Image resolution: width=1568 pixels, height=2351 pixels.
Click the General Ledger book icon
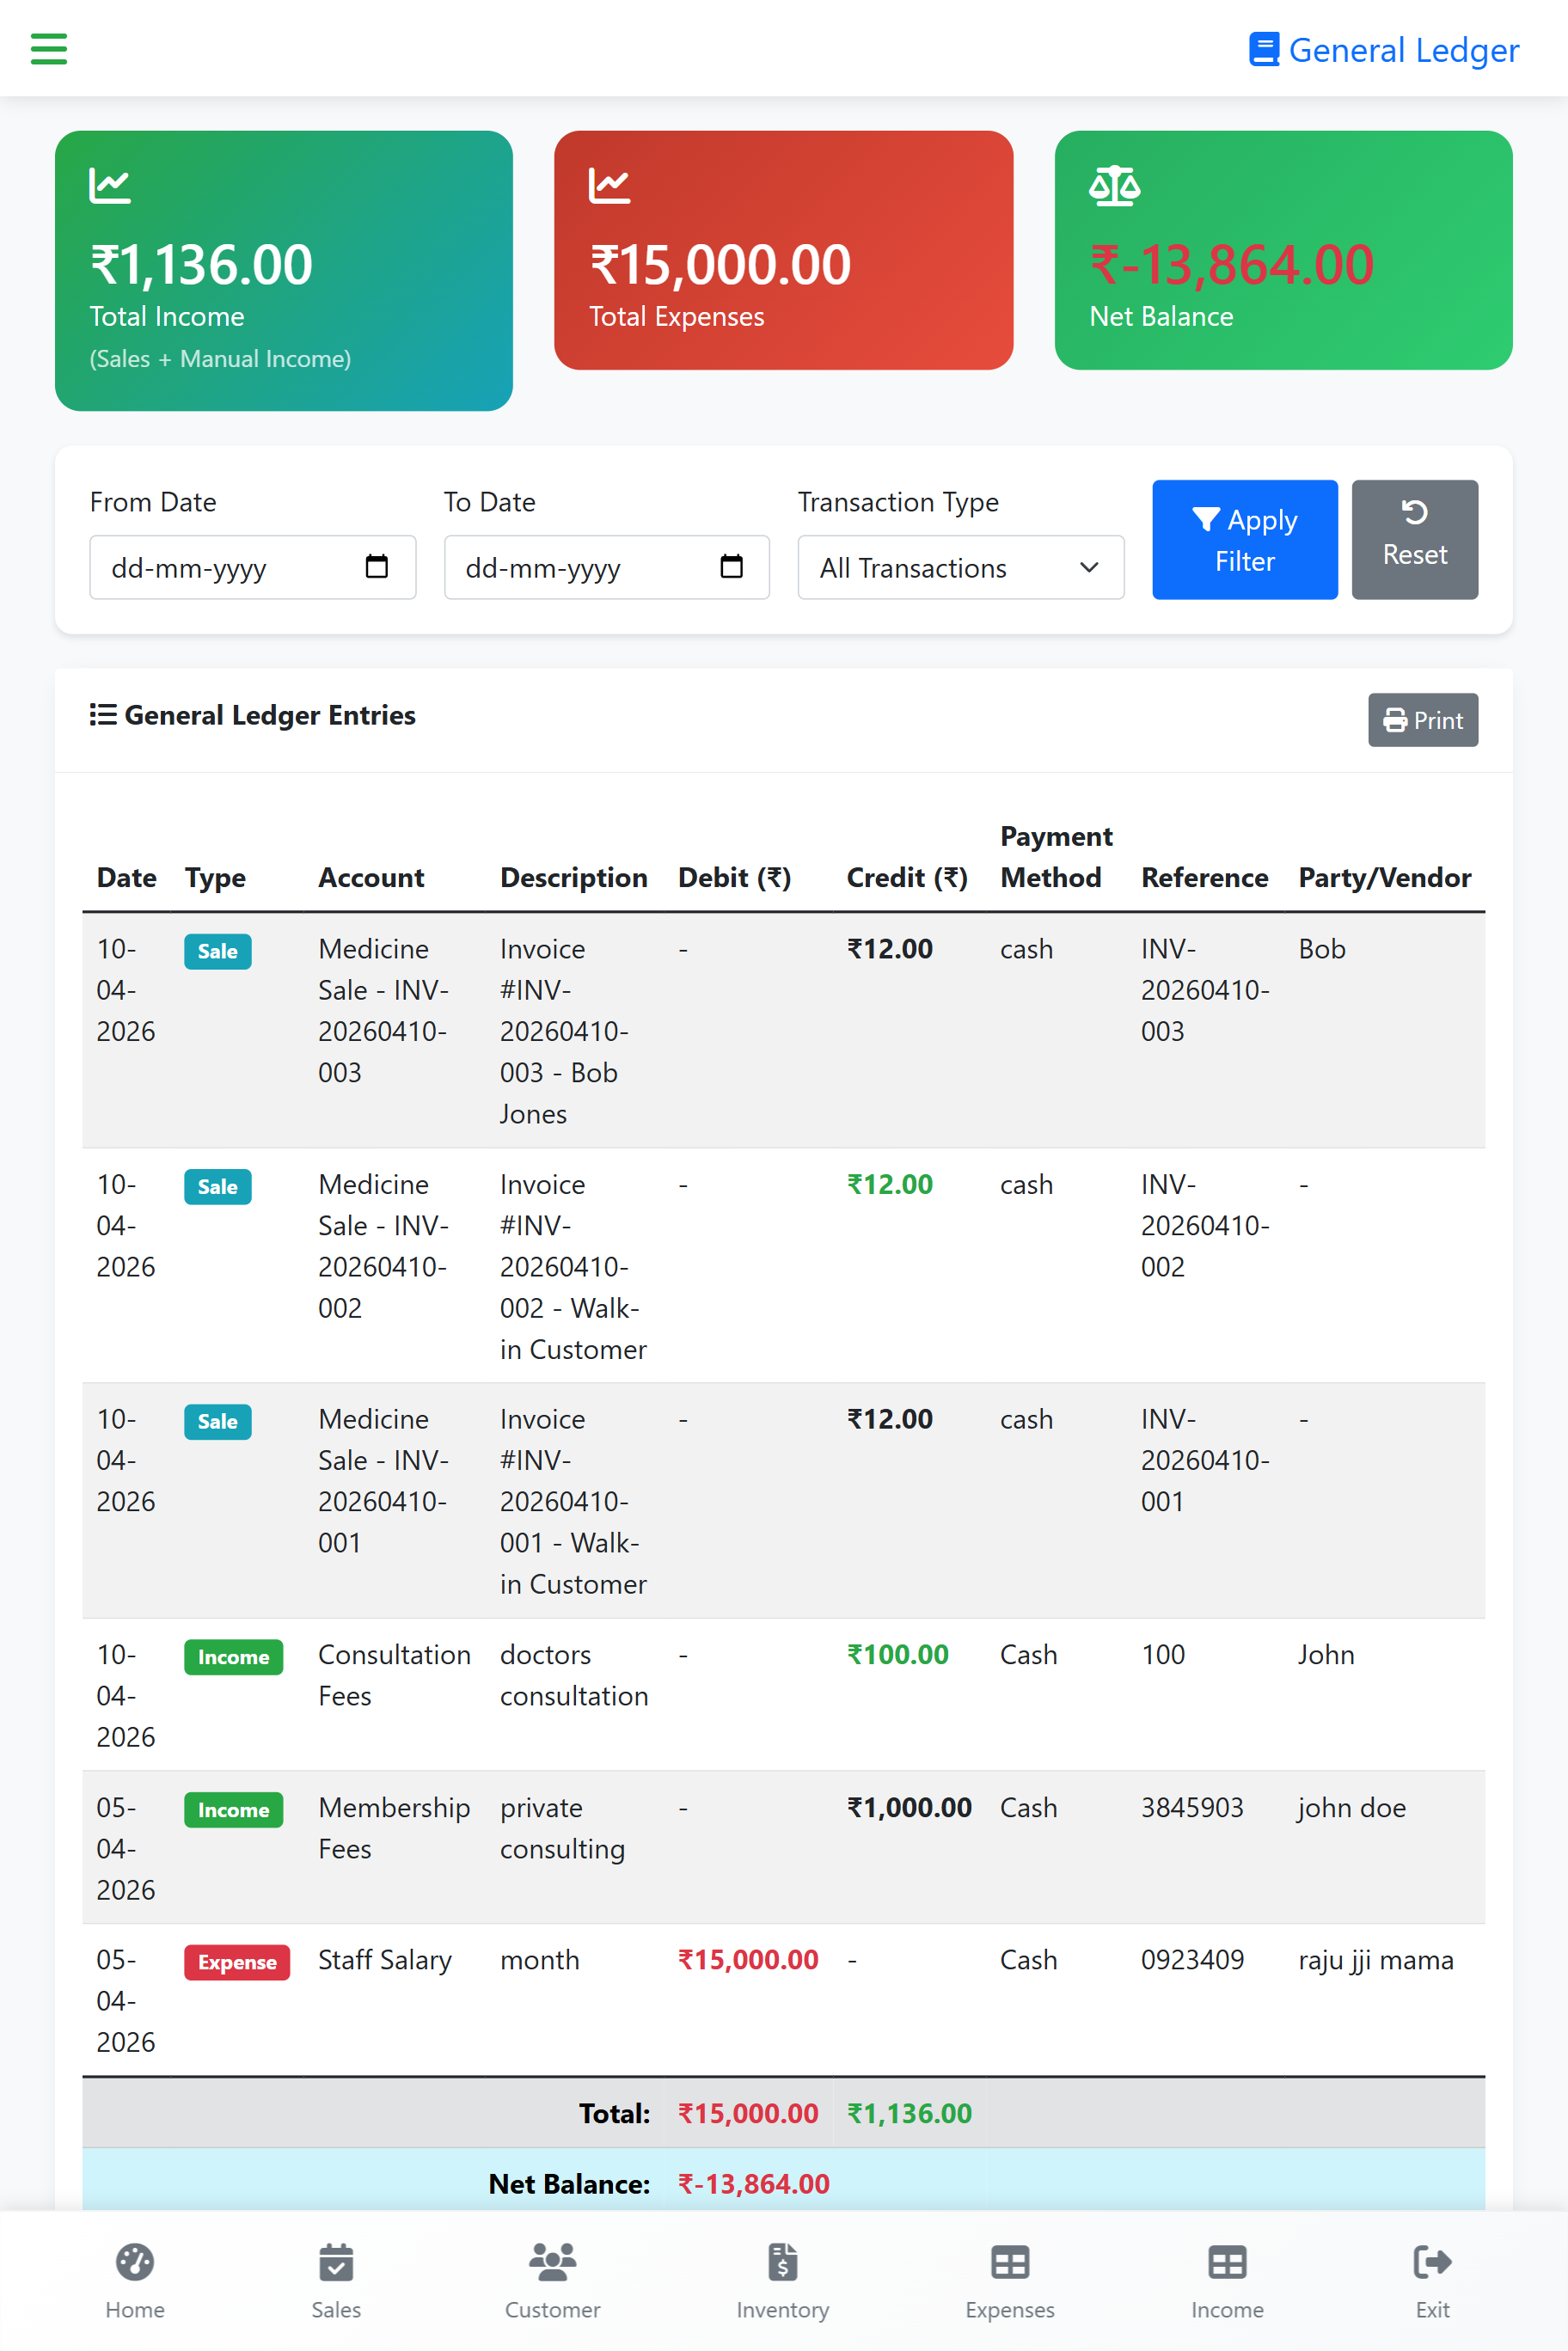[x=1264, y=49]
